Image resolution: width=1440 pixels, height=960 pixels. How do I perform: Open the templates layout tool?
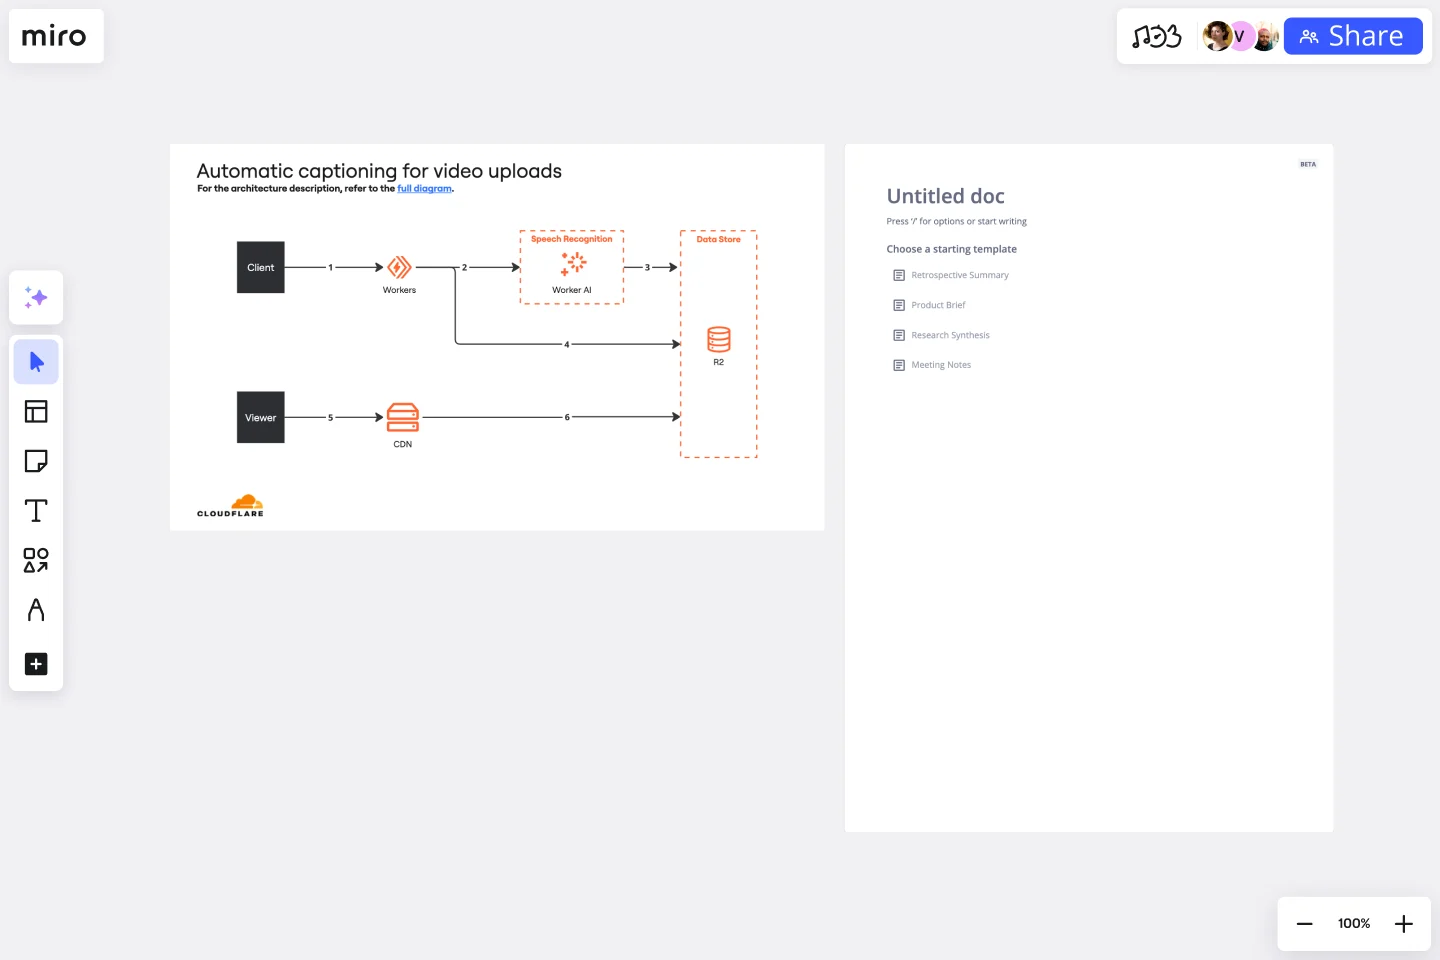tap(36, 411)
